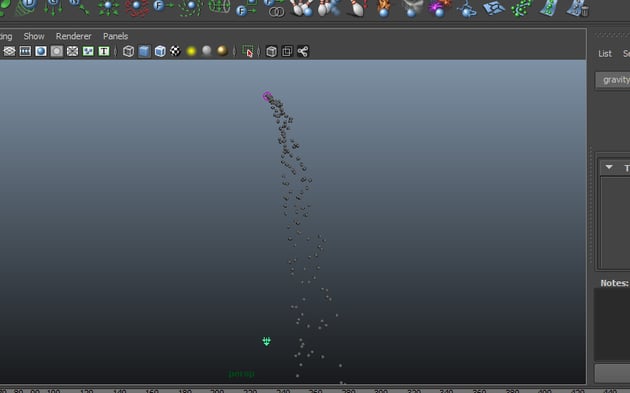Enable wireframe on shaded display
The height and width of the screenshot is (393, 630).
[160, 51]
